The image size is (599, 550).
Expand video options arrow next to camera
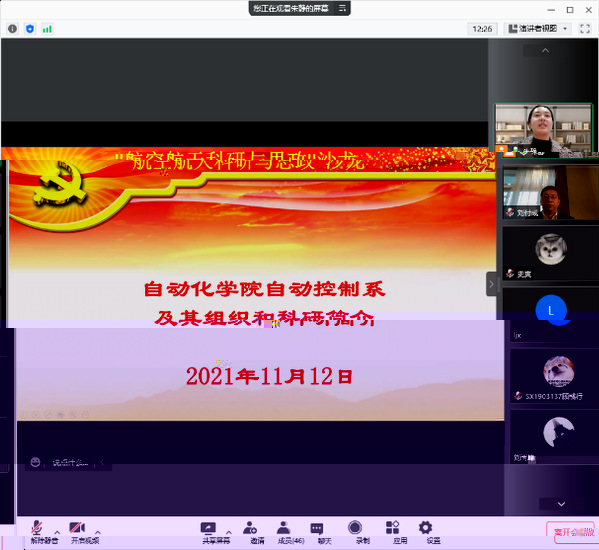pos(98,532)
